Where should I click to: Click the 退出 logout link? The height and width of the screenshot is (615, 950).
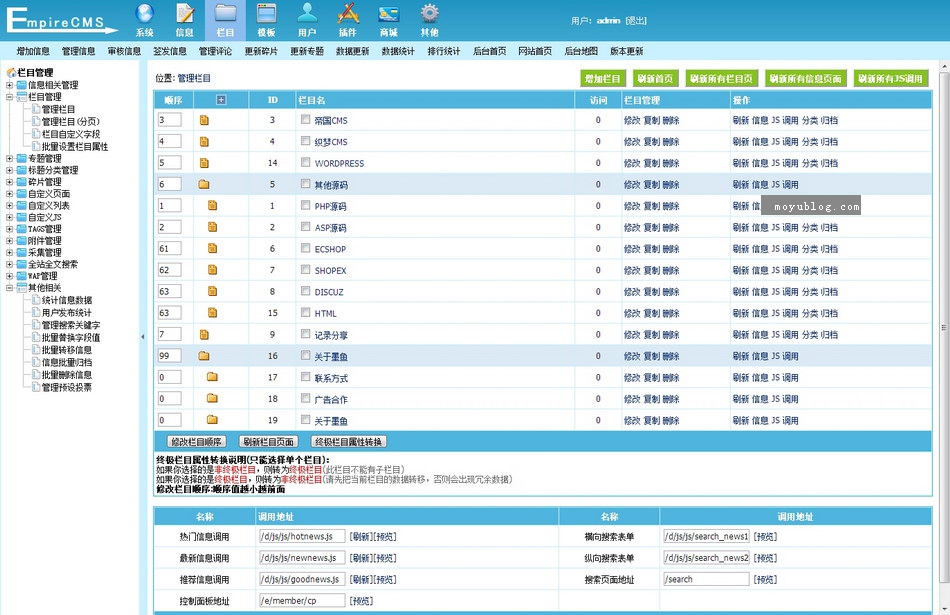[636, 21]
